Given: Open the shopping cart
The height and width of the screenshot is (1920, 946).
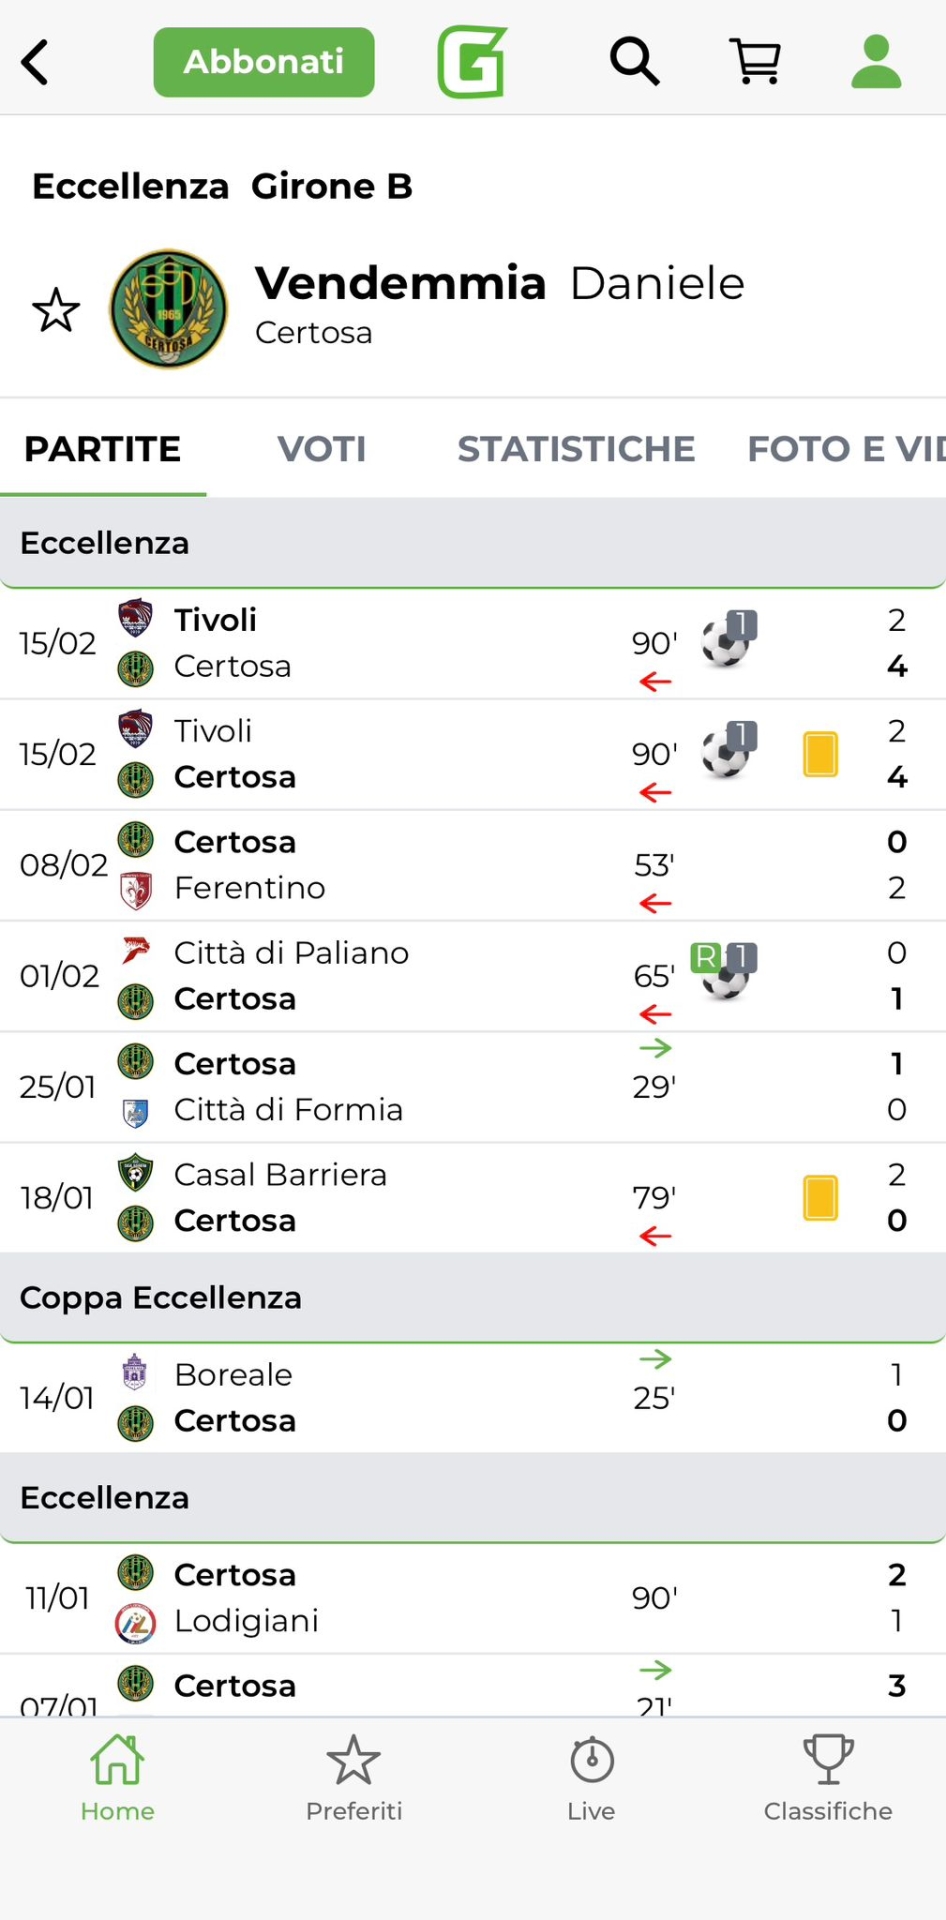Looking at the screenshot, I should 755,62.
